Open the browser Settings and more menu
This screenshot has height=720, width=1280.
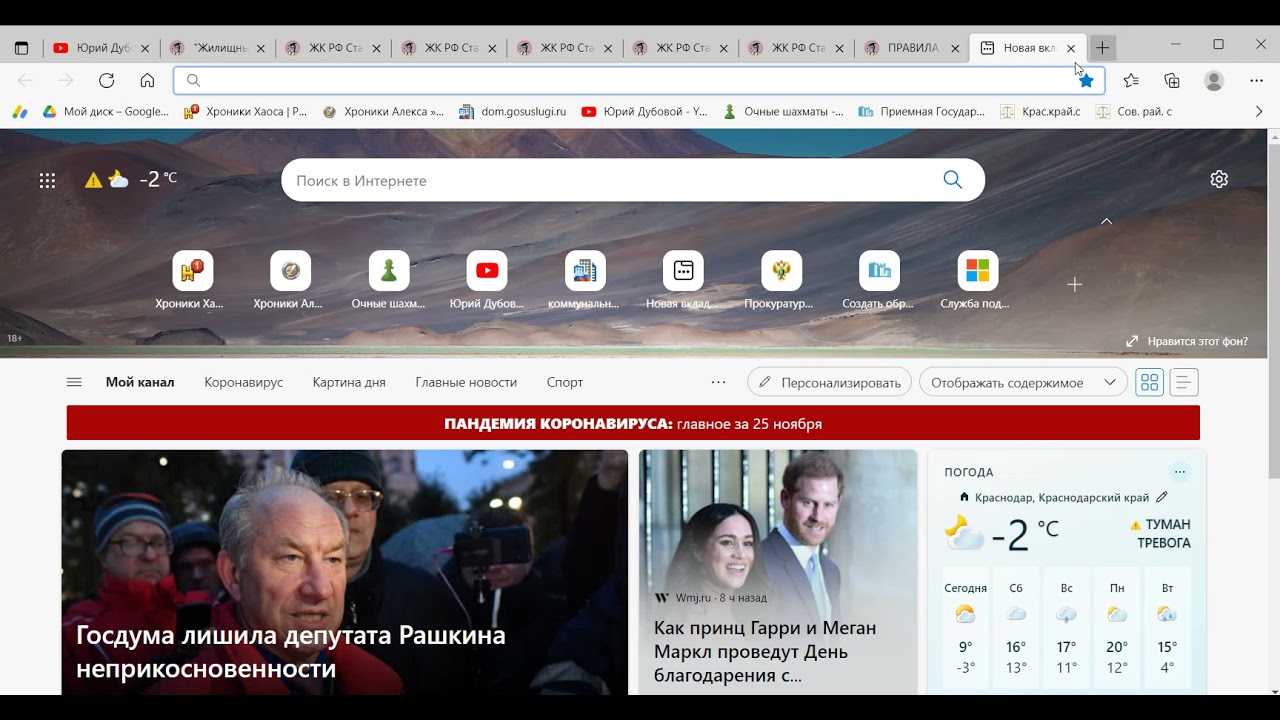click(x=1257, y=81)
